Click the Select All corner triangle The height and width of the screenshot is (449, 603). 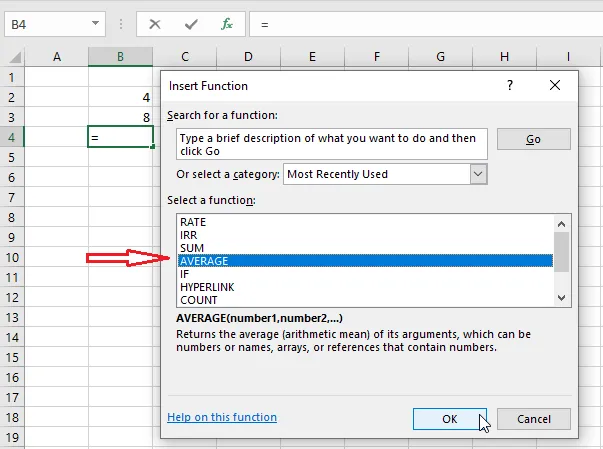pyautogui.click(x=15, y=57)
